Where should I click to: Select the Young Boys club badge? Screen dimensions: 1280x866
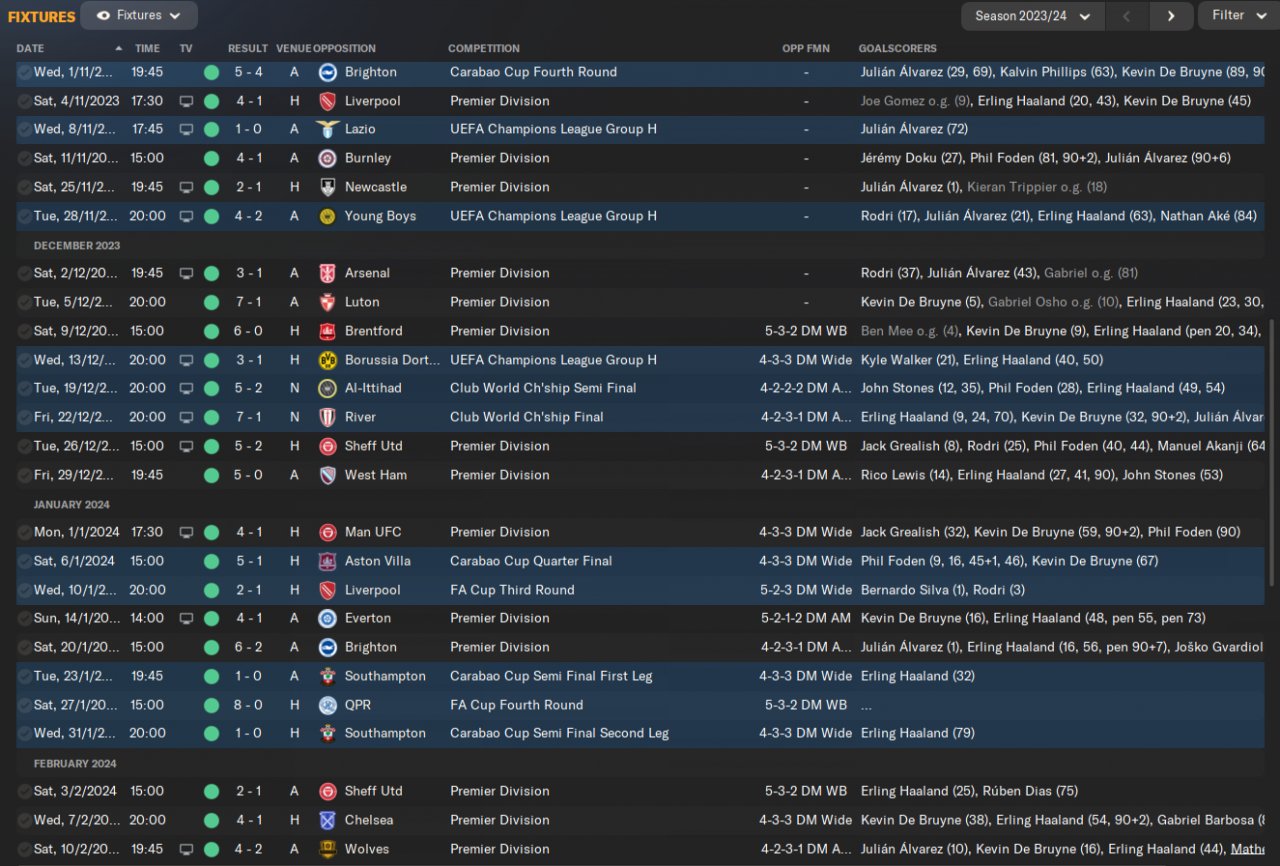327,216
